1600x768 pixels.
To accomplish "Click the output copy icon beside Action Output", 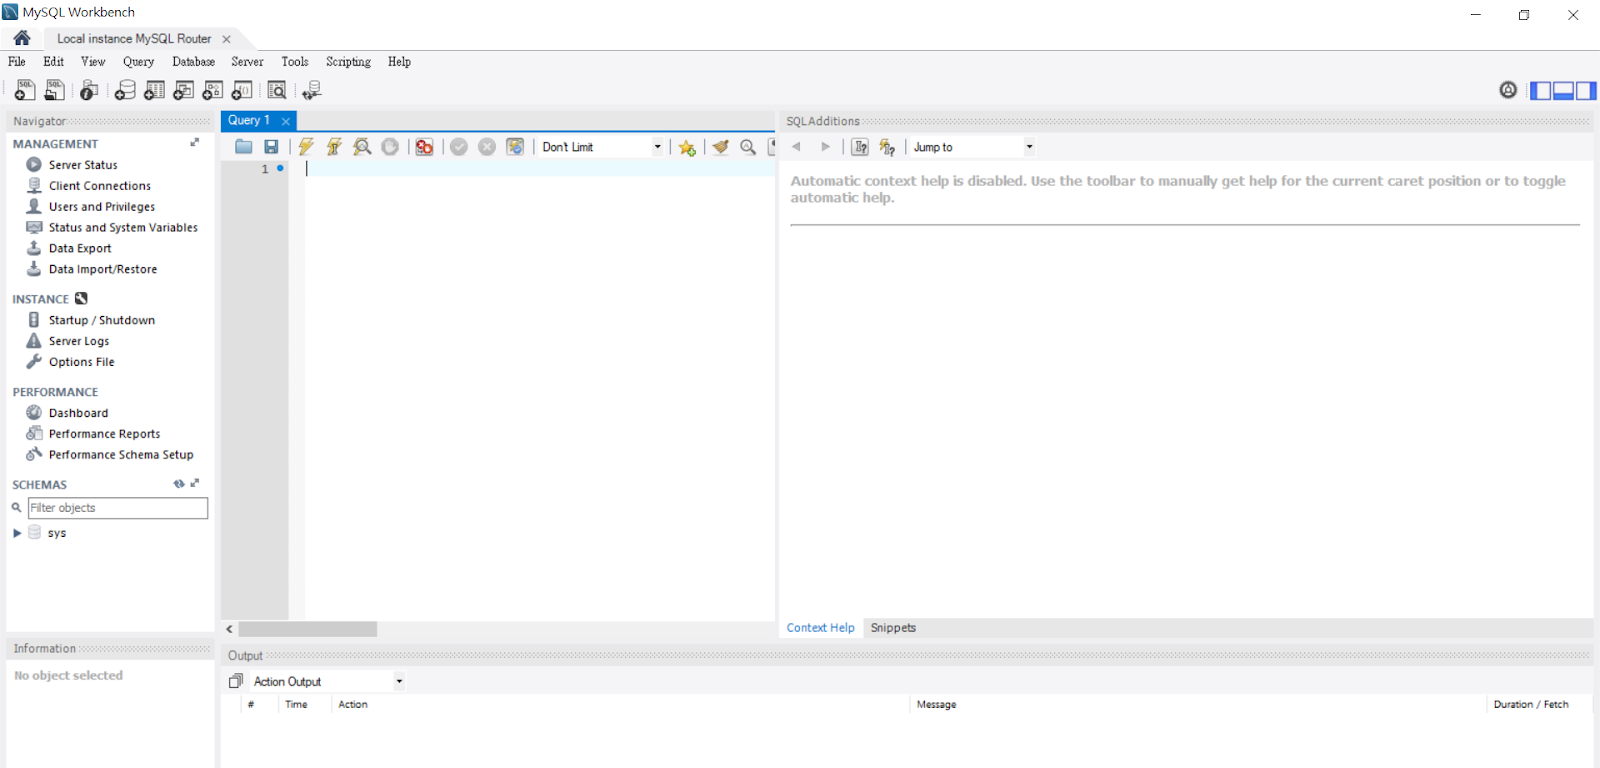I will click(x=236, y=681).
